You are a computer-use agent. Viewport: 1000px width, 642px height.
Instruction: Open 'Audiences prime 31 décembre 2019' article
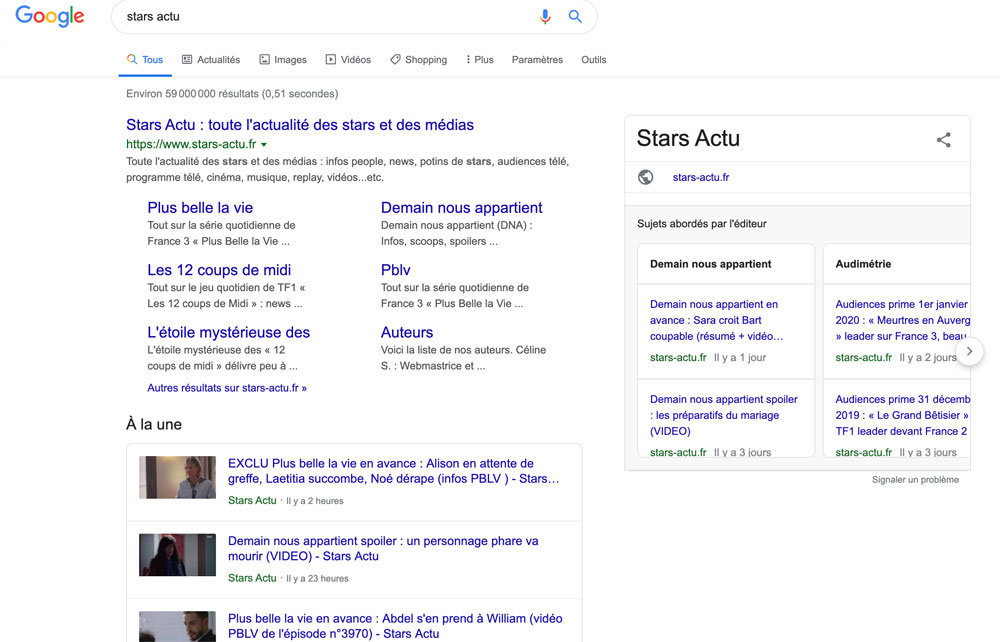click(902, 415)
